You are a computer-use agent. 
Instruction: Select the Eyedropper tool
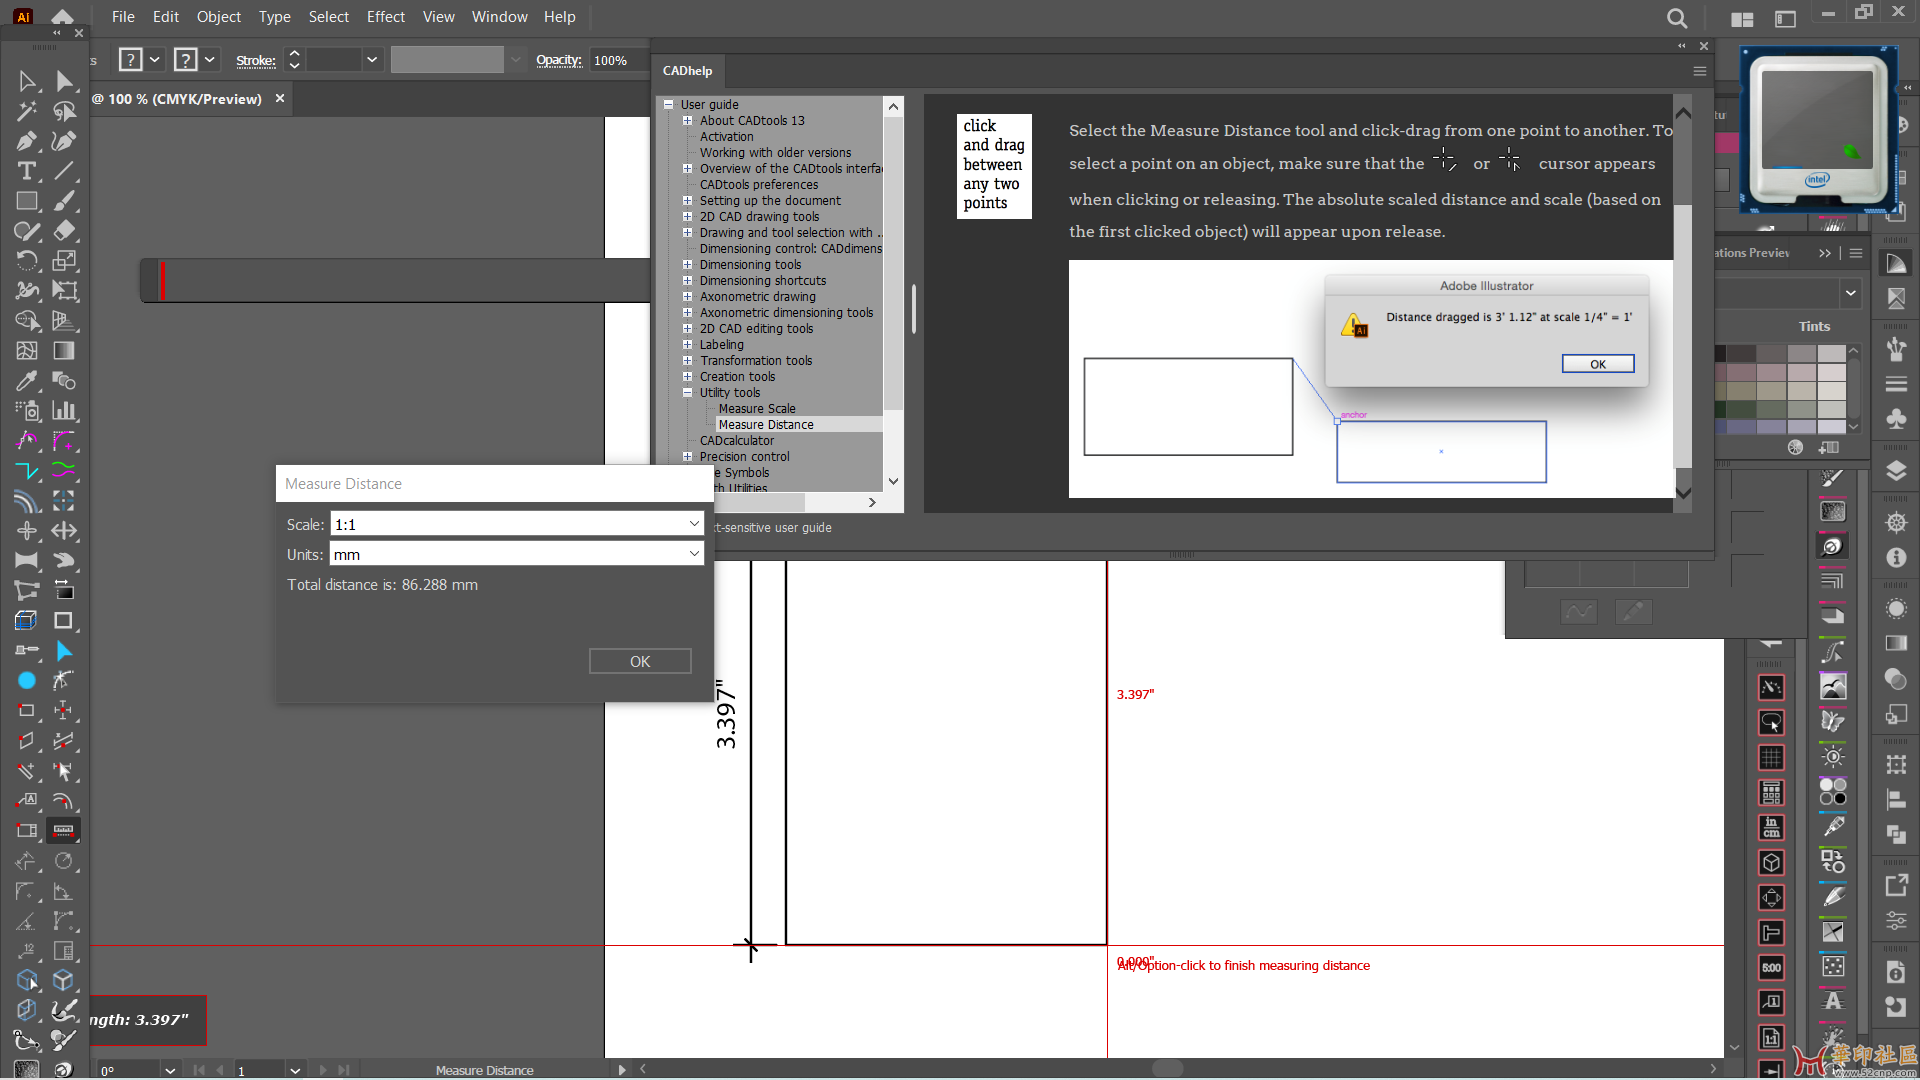(27, 381)
